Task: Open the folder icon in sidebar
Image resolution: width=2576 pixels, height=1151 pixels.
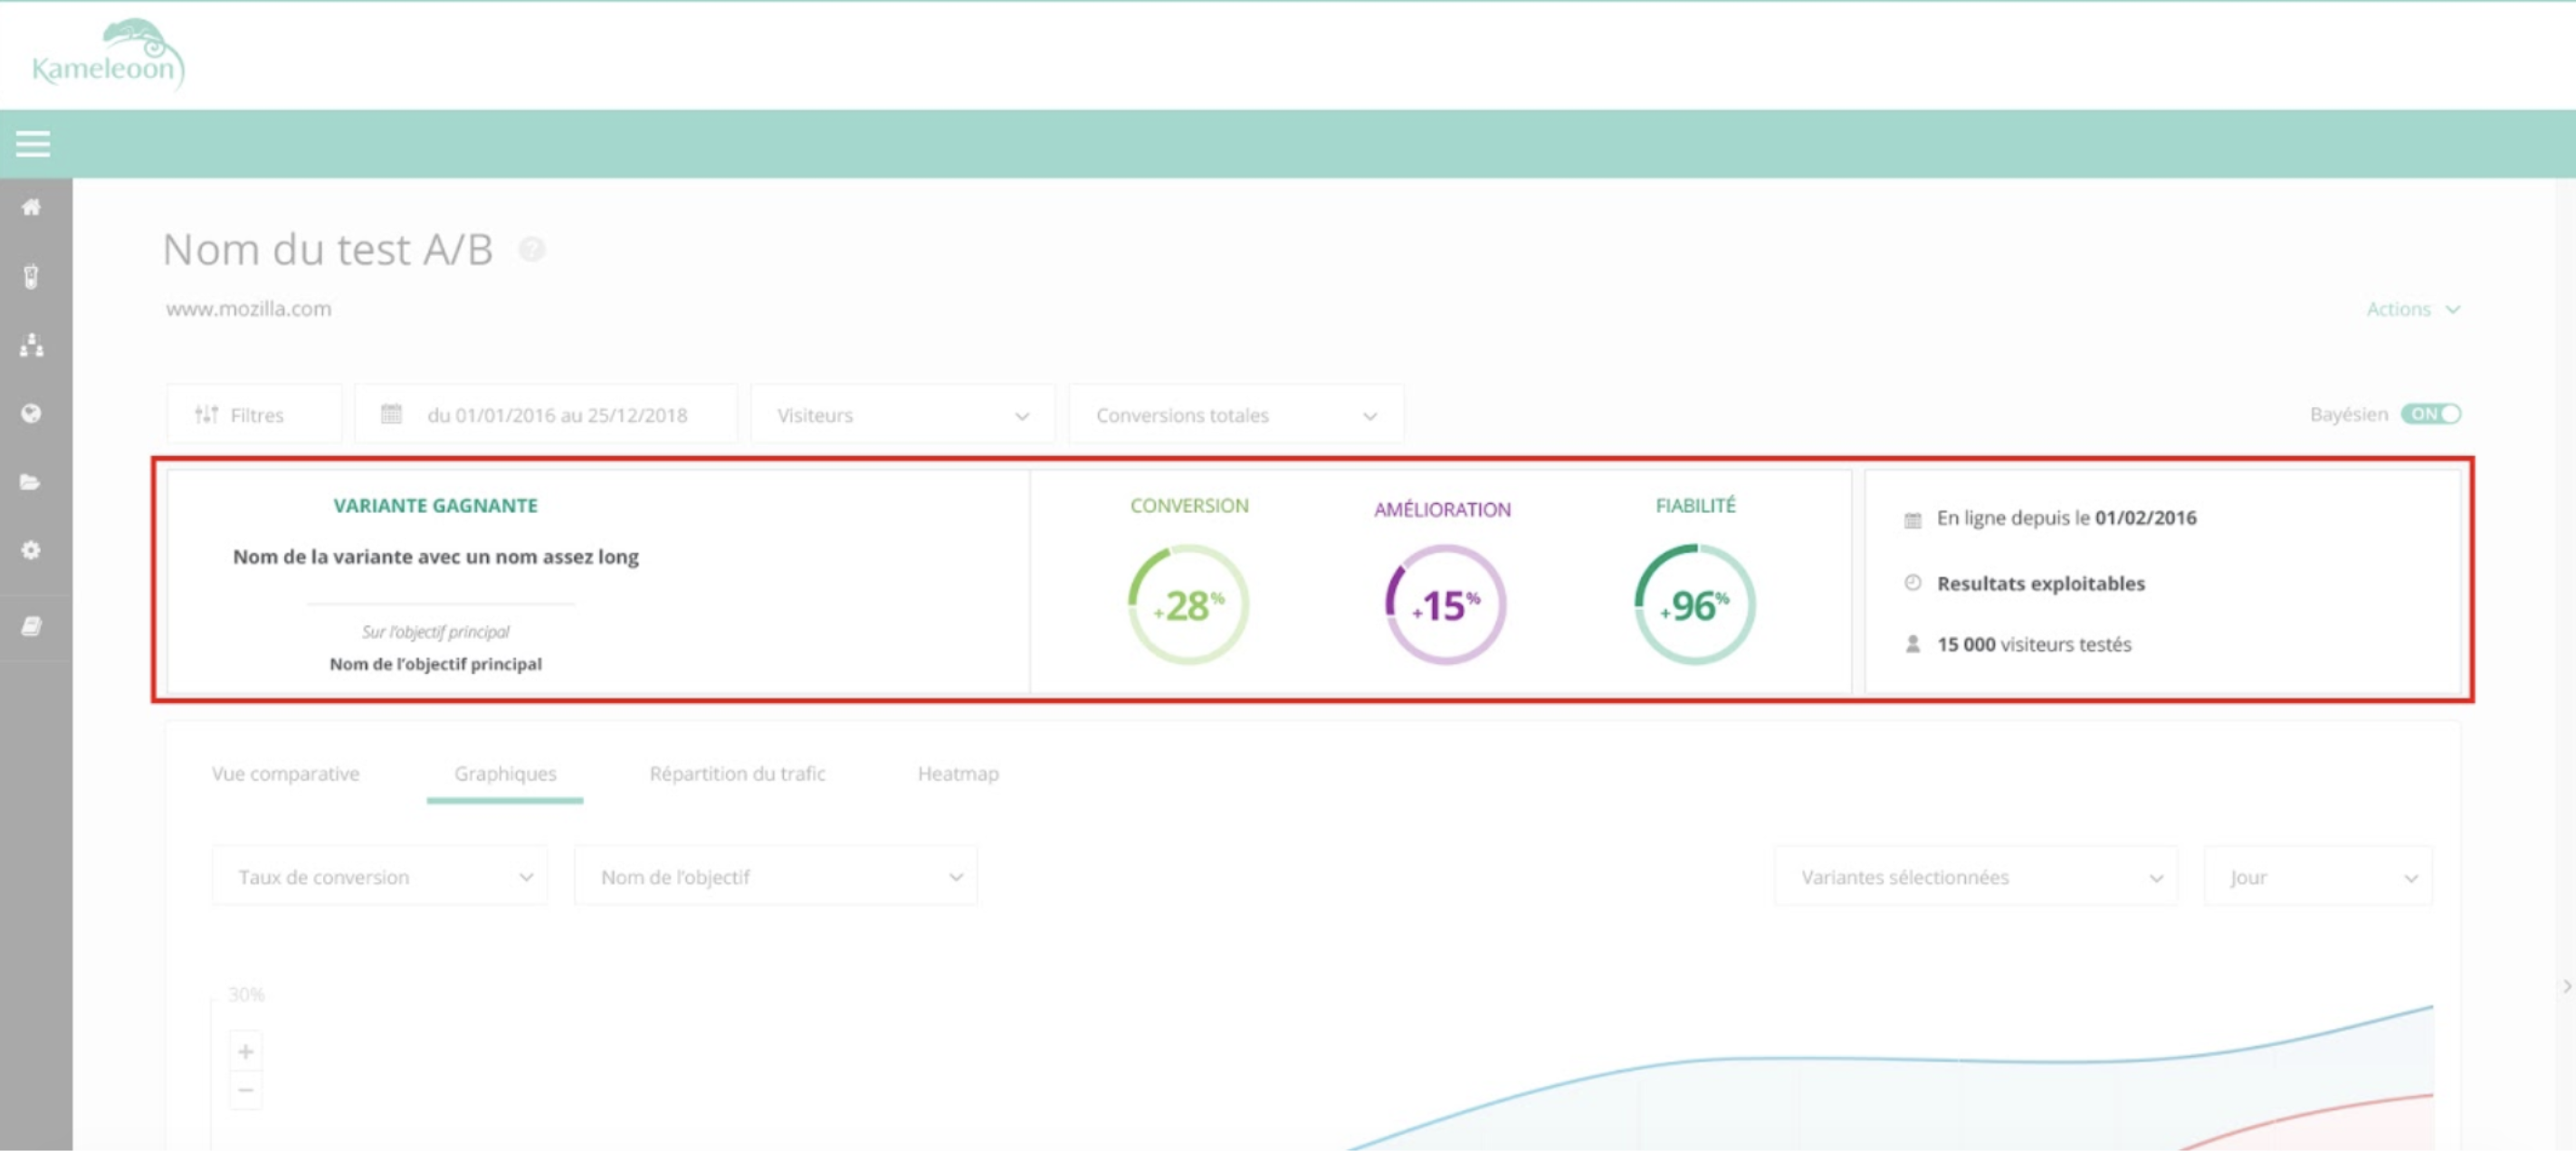Action: pos(32,482)
